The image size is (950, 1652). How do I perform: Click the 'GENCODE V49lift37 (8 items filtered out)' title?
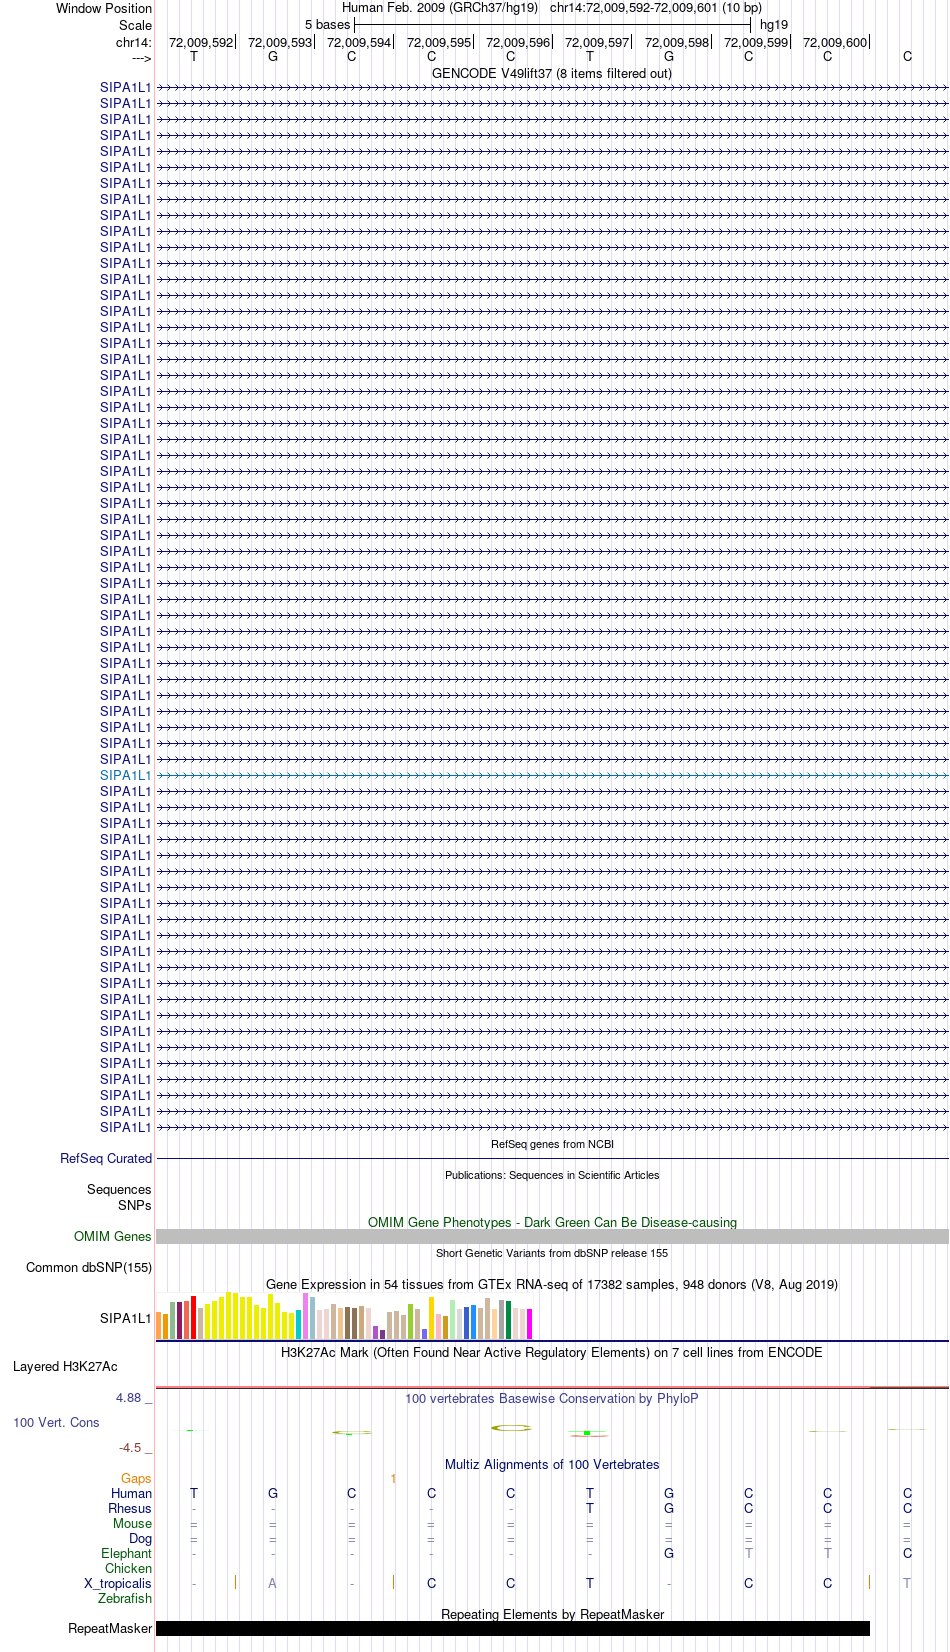[552, 73]
